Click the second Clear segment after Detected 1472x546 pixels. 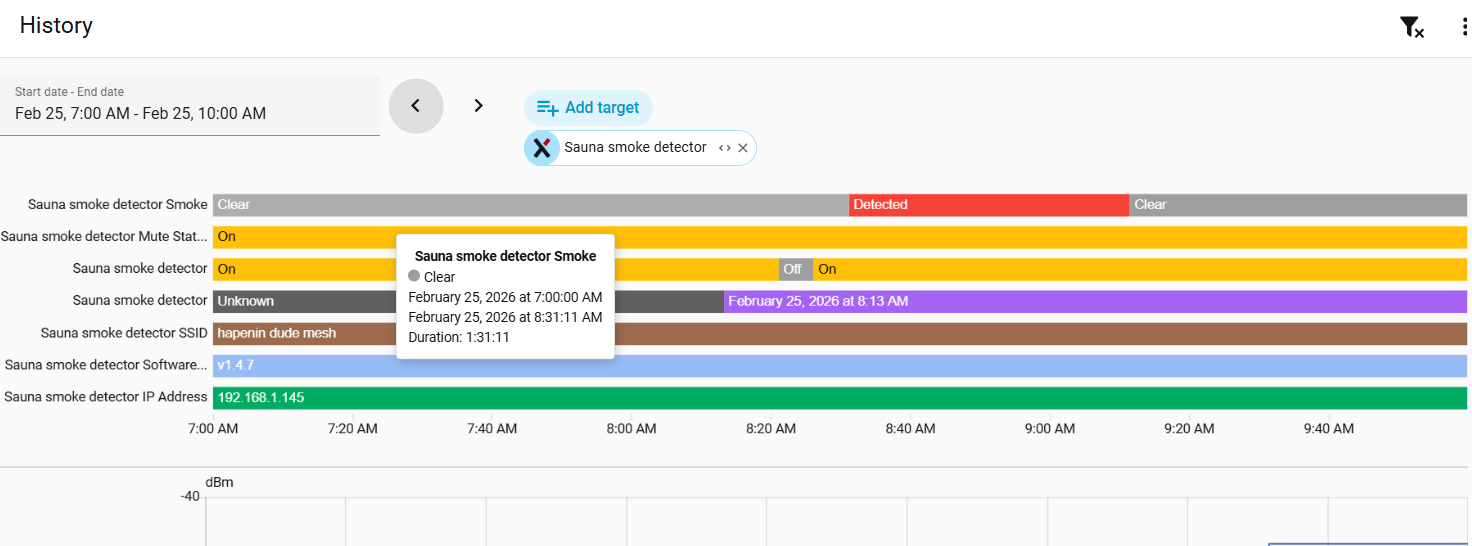pos(1297,205)
